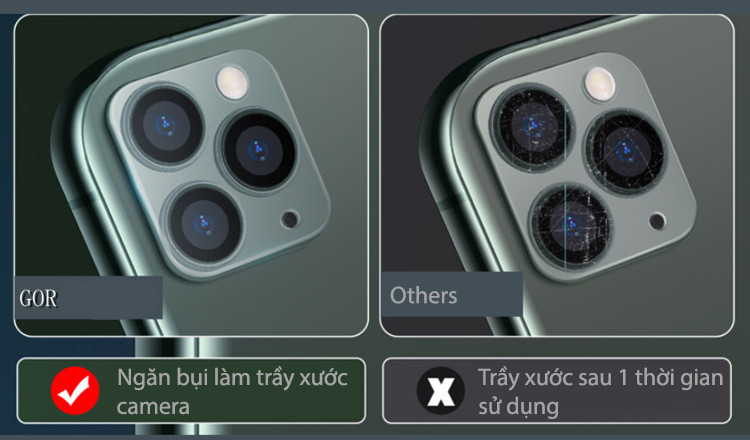Click the right-side scratched lens on Others phone
Viewport: 750px width, 440px height.
click(625, 152)
